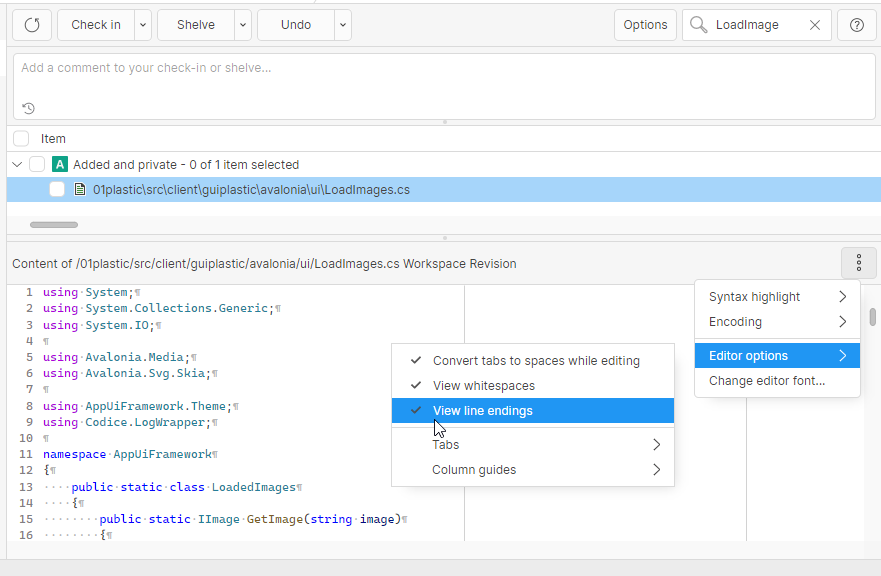Click the green A added-status badge
The image size is (881, 576).
pos(59,163)
